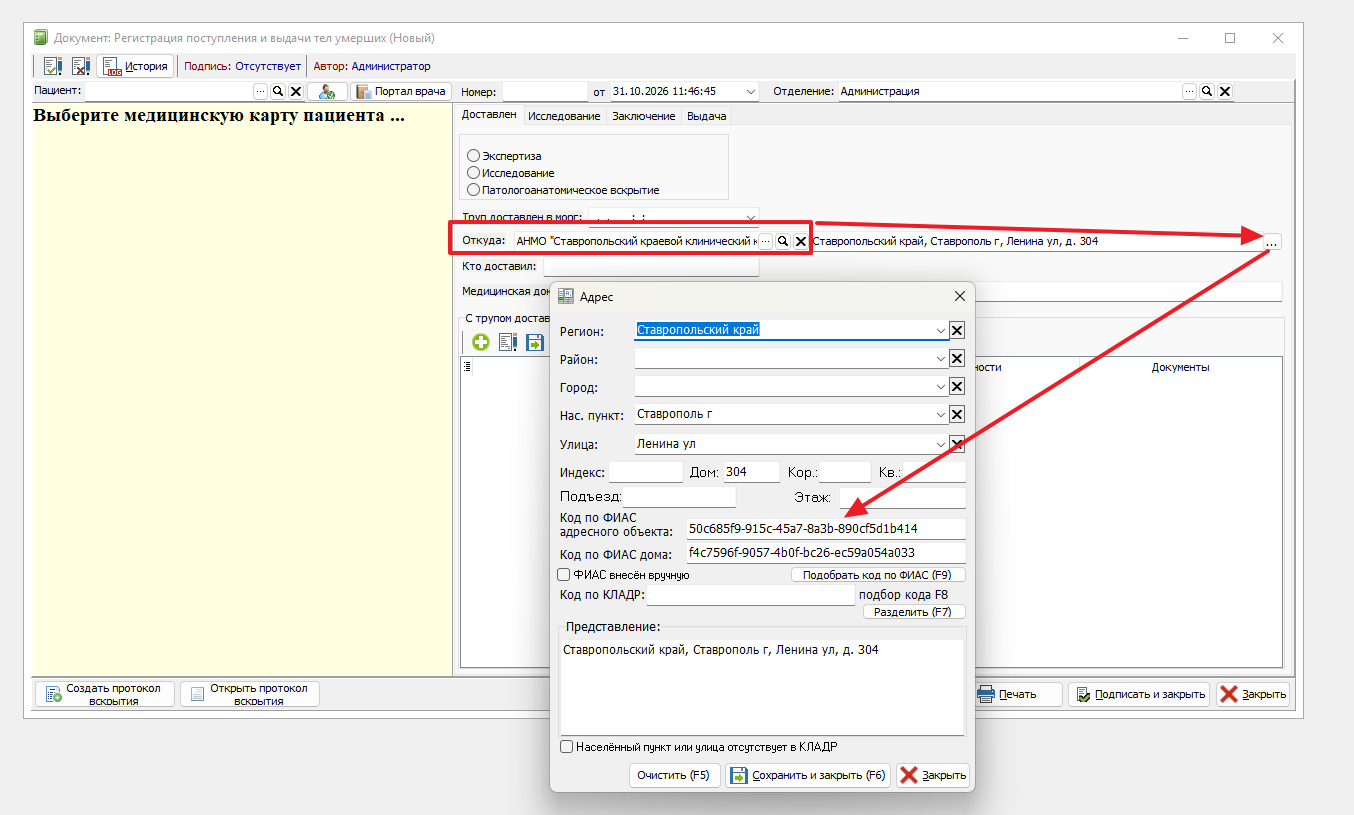
Task: Click the reject document icon with red cross
Action: pyautogui.click(x=80, y=66)
